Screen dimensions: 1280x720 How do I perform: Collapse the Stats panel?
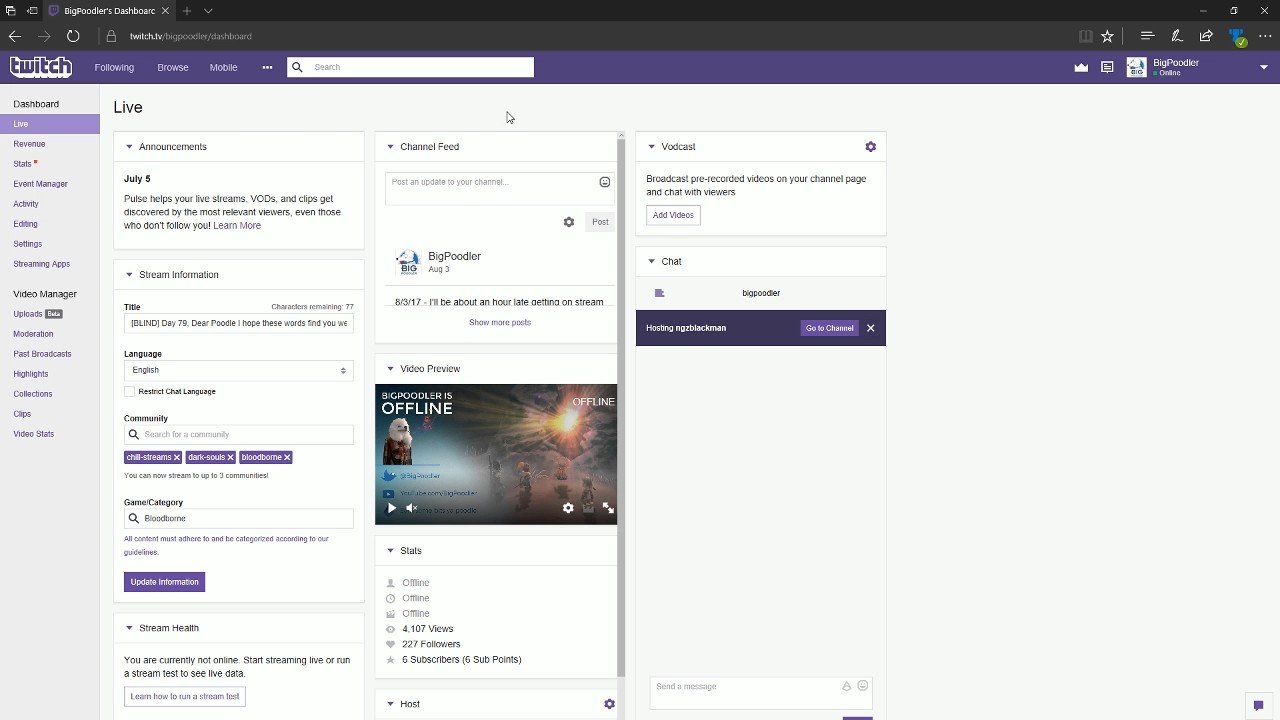pyautogui.click(x=390, y=551)
